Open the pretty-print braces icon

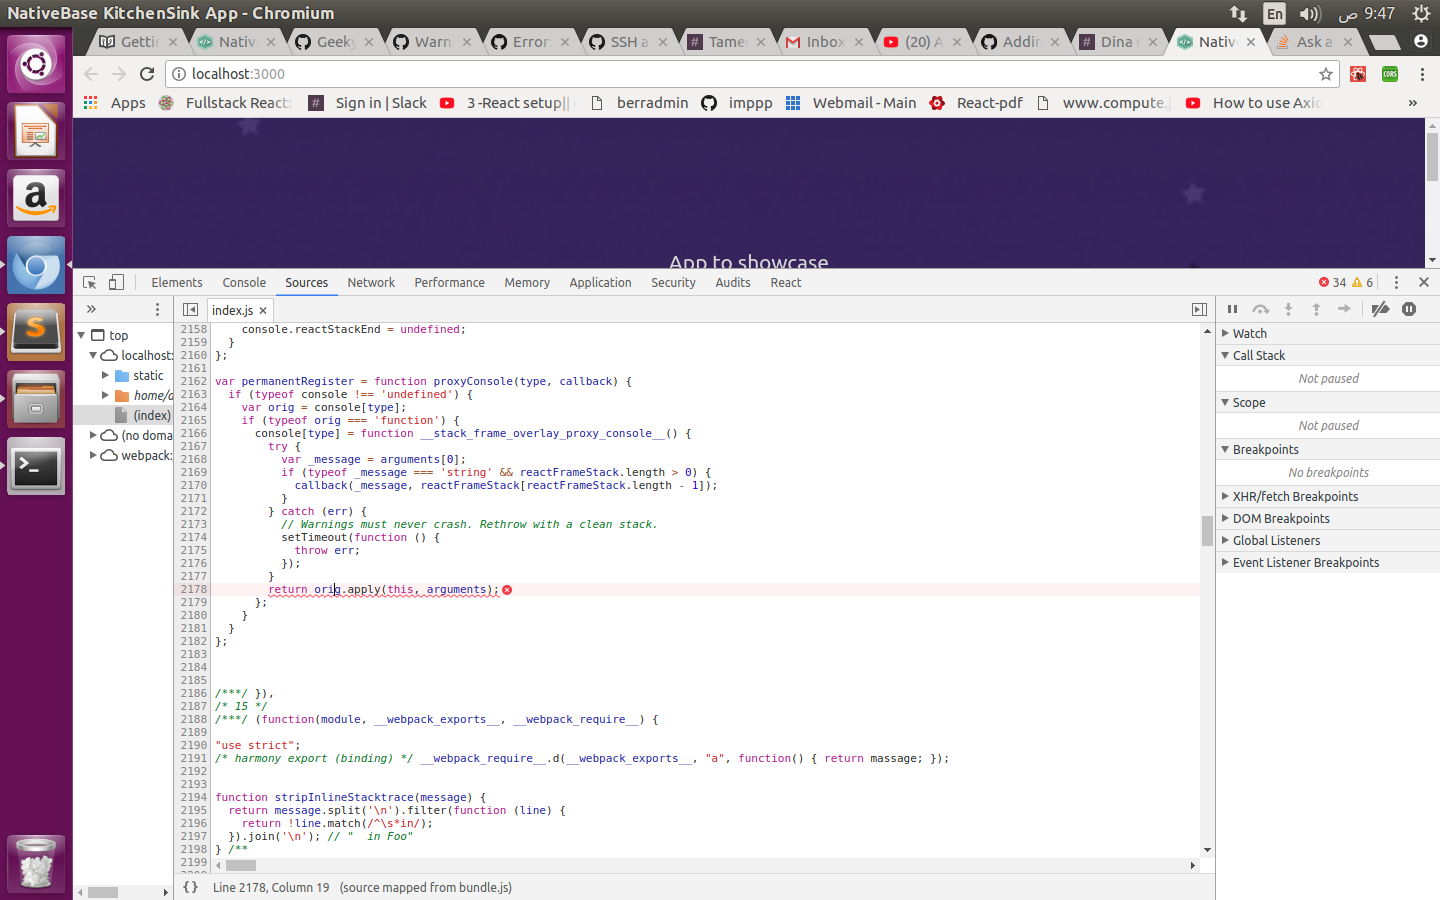[190, 887]
